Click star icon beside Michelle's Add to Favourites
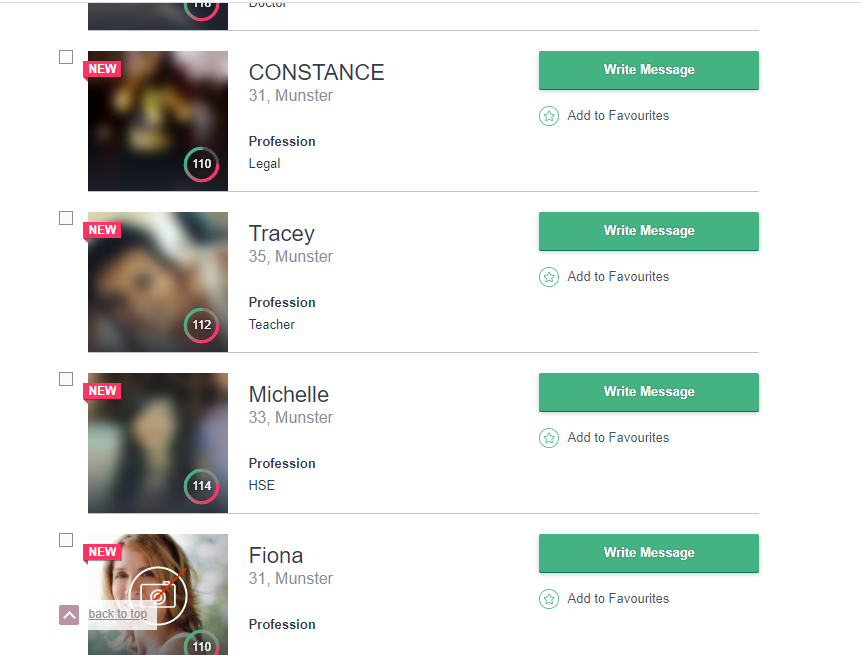This screenshot has width=861, height=655. 549,438
